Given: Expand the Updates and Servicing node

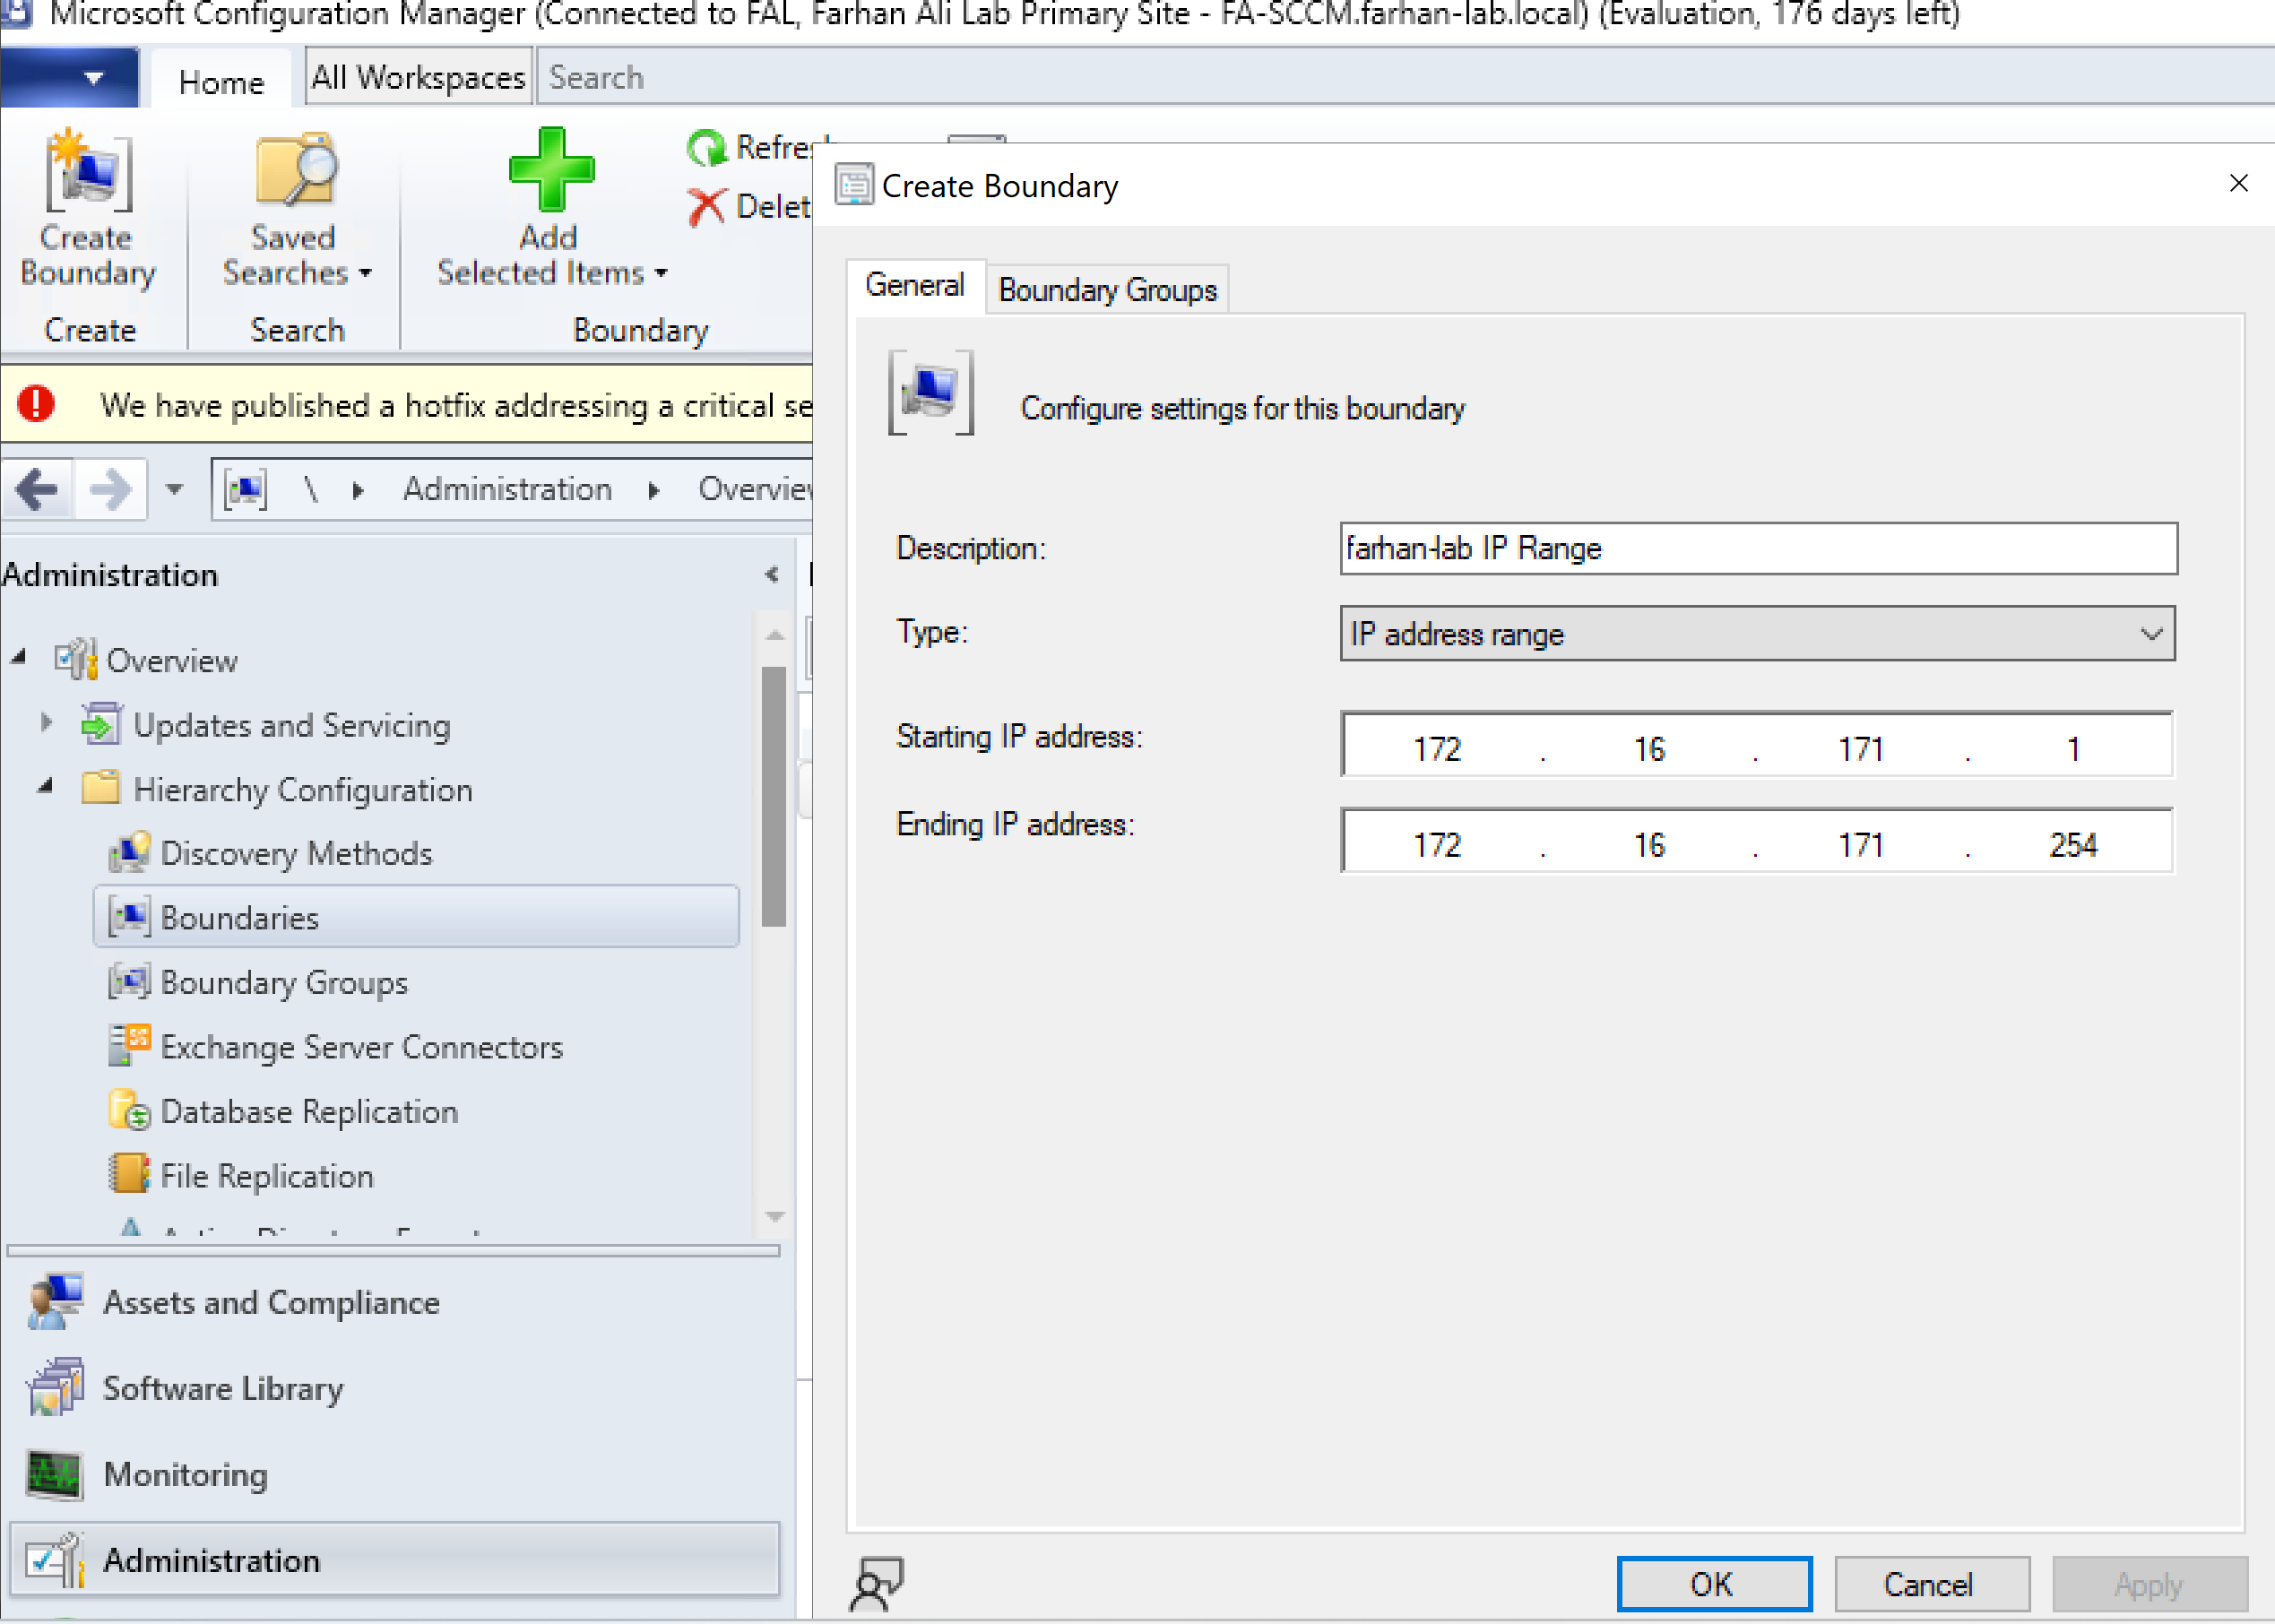Looking at the screenshot, I should pos(46,723).
